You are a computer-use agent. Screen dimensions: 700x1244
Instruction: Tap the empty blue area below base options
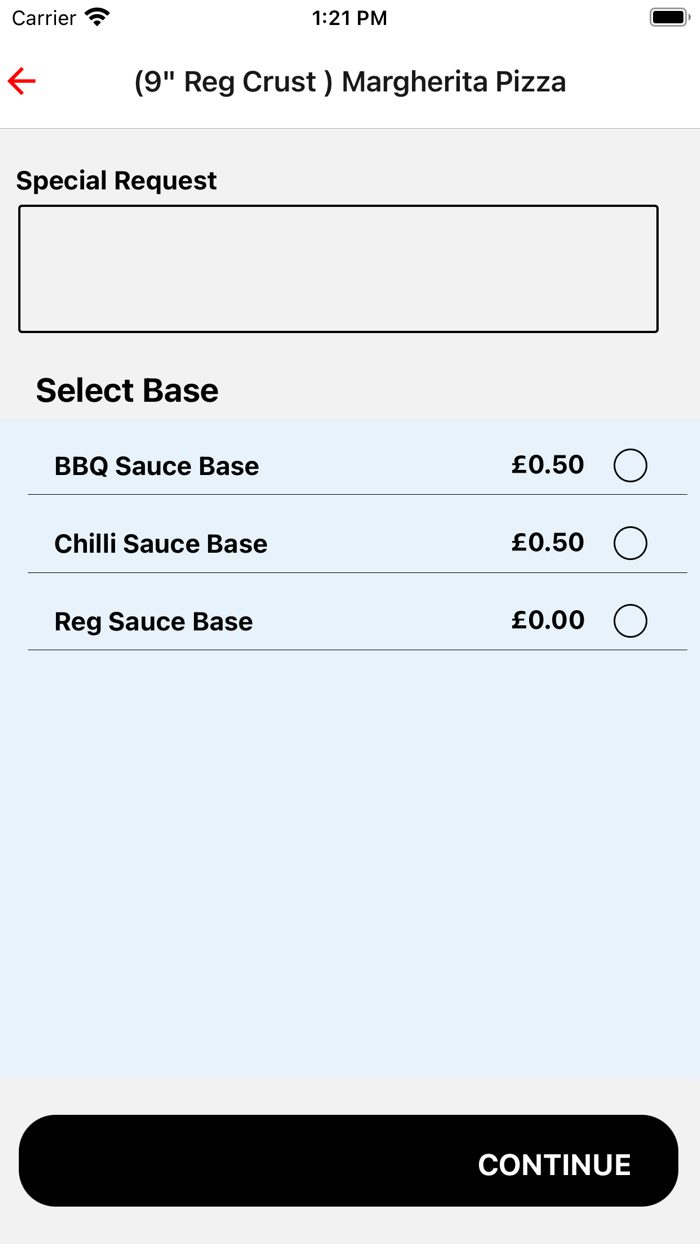350,860
